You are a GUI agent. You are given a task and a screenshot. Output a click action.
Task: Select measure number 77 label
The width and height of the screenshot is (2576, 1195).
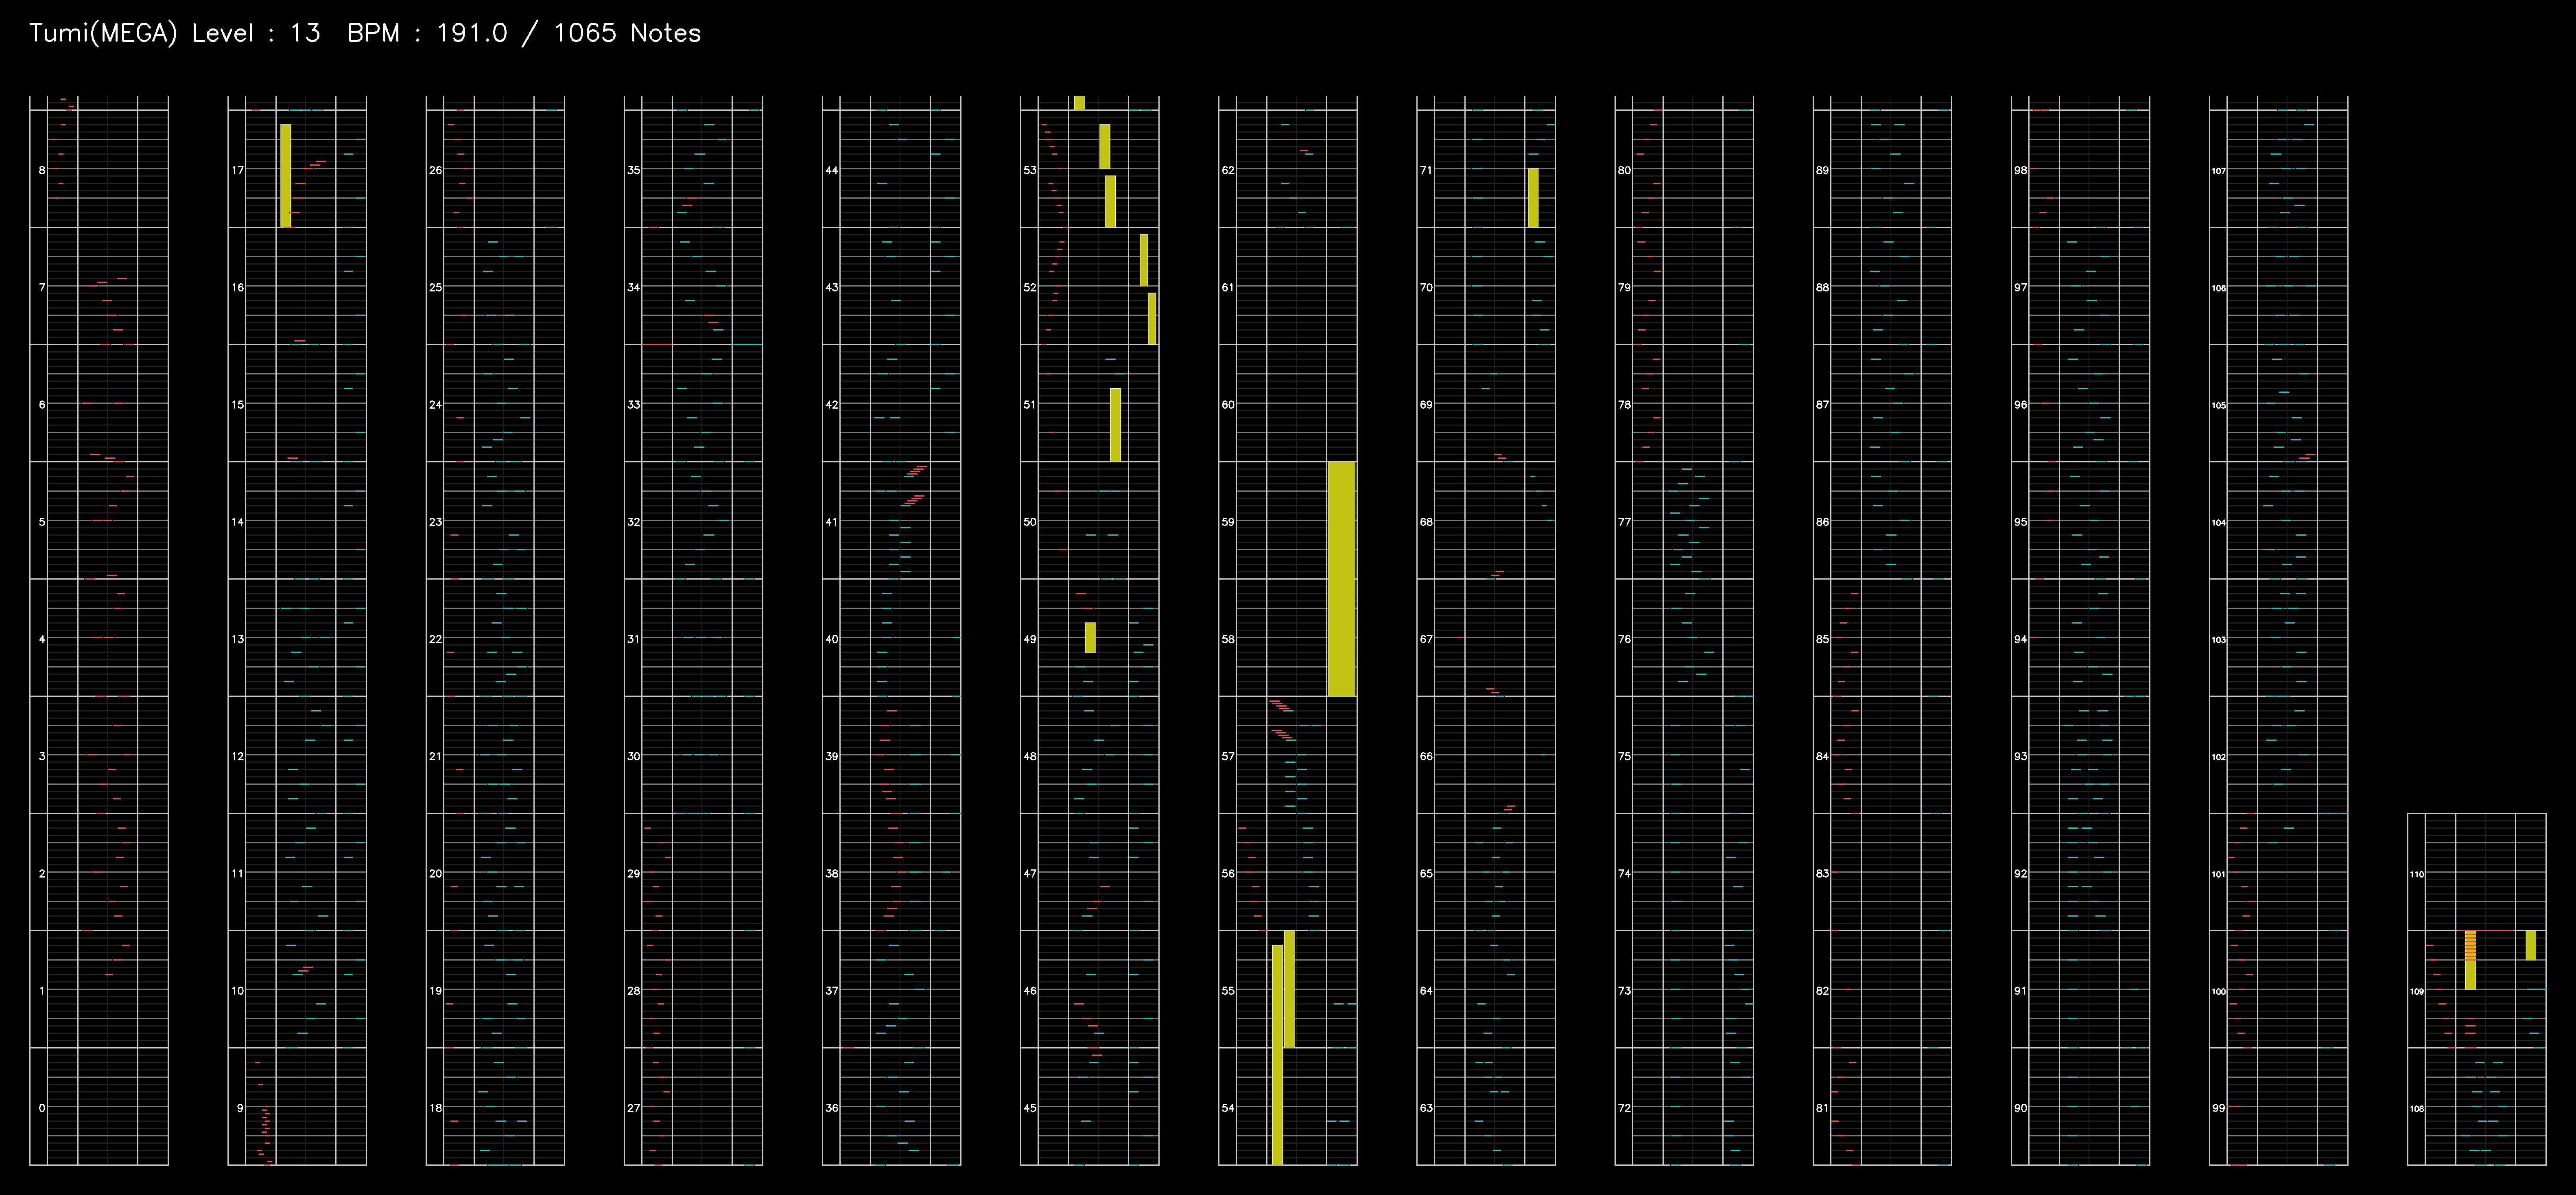(1624, 521)
